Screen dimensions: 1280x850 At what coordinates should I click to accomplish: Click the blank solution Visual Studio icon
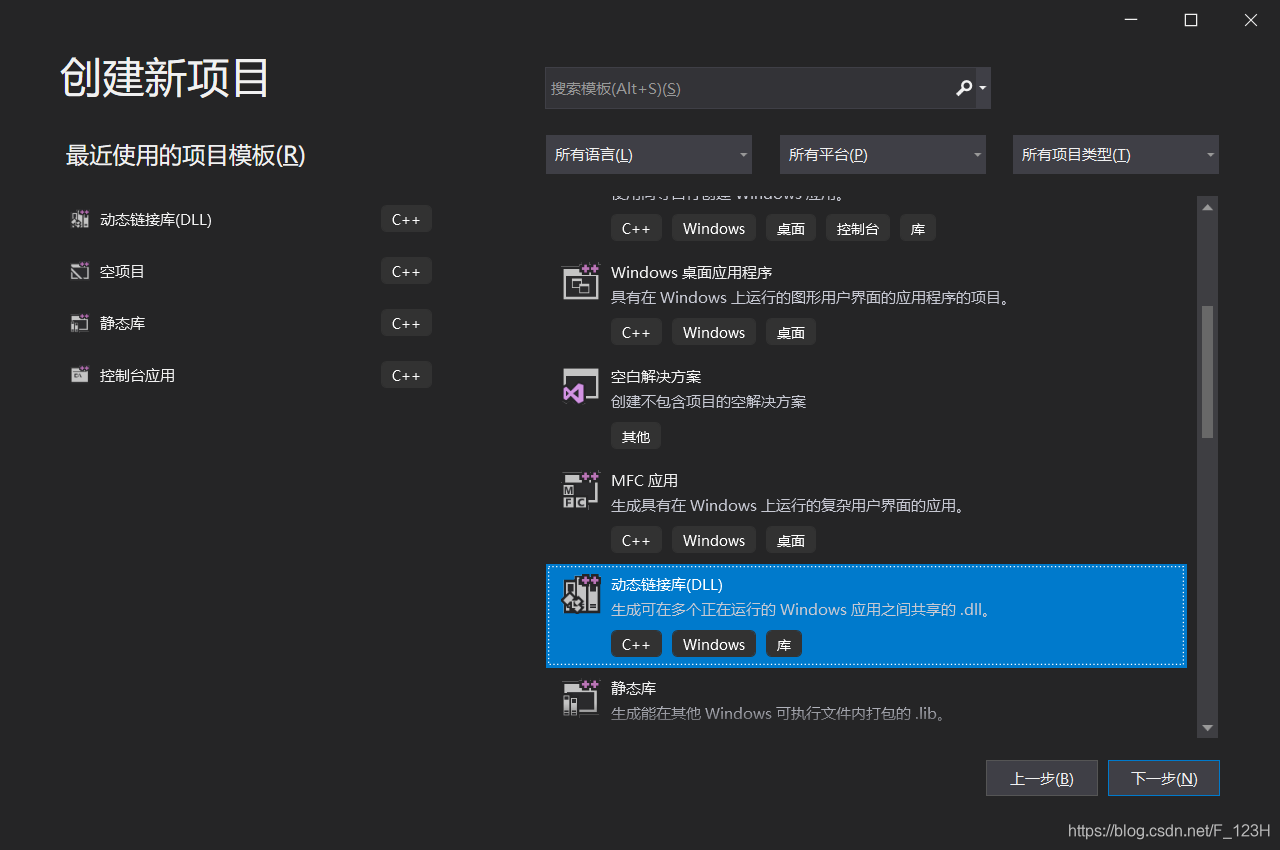581,386
